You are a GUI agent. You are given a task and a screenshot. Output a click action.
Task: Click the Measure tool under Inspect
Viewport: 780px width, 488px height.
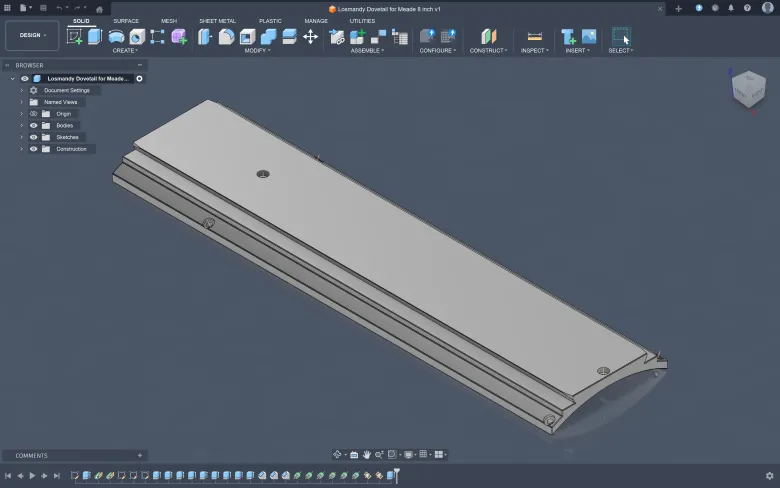[534, 37]
